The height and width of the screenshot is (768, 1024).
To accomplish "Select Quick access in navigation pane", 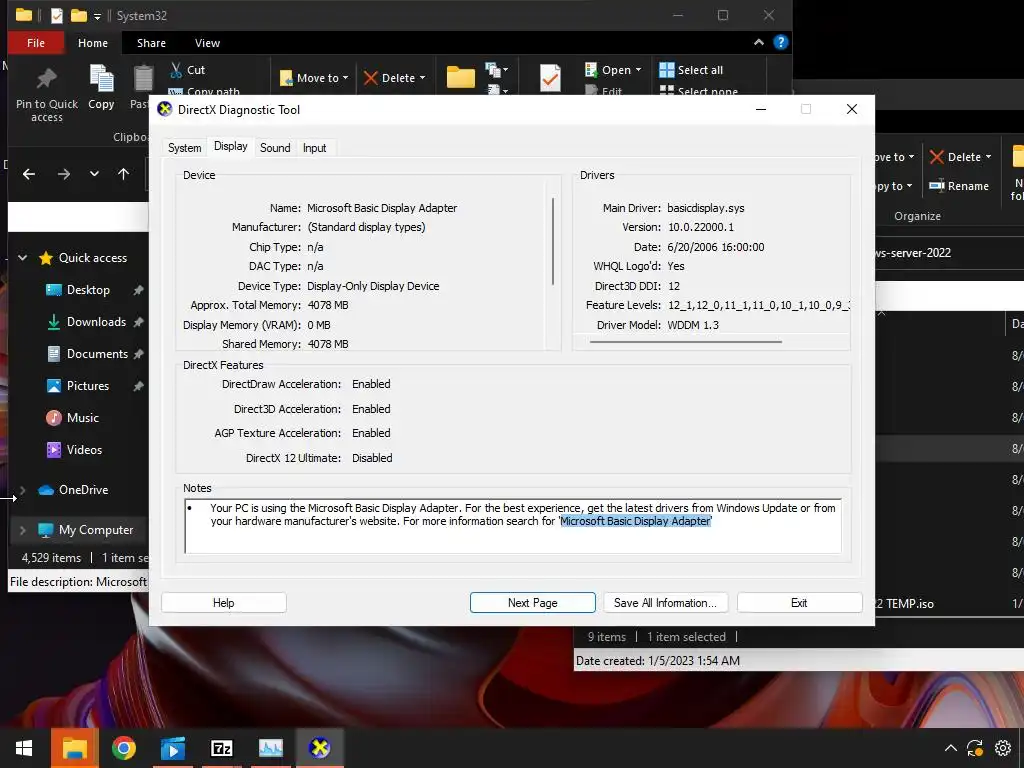I will tap(93, 258).
